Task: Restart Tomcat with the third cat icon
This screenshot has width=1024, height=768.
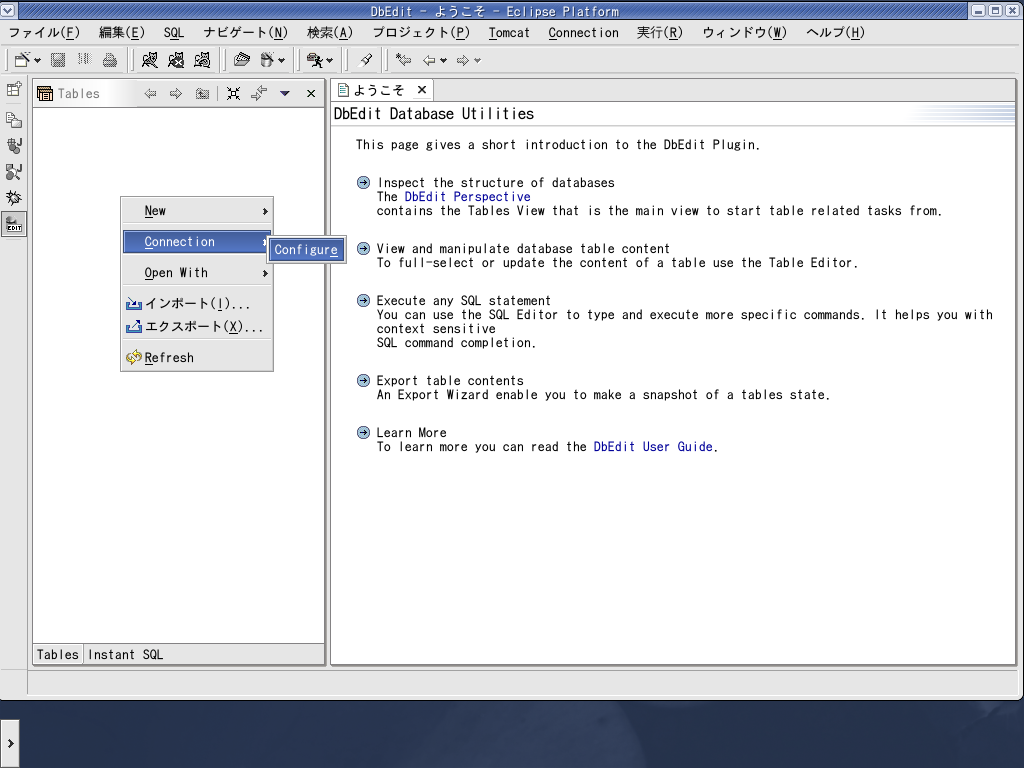Action: 202,60
